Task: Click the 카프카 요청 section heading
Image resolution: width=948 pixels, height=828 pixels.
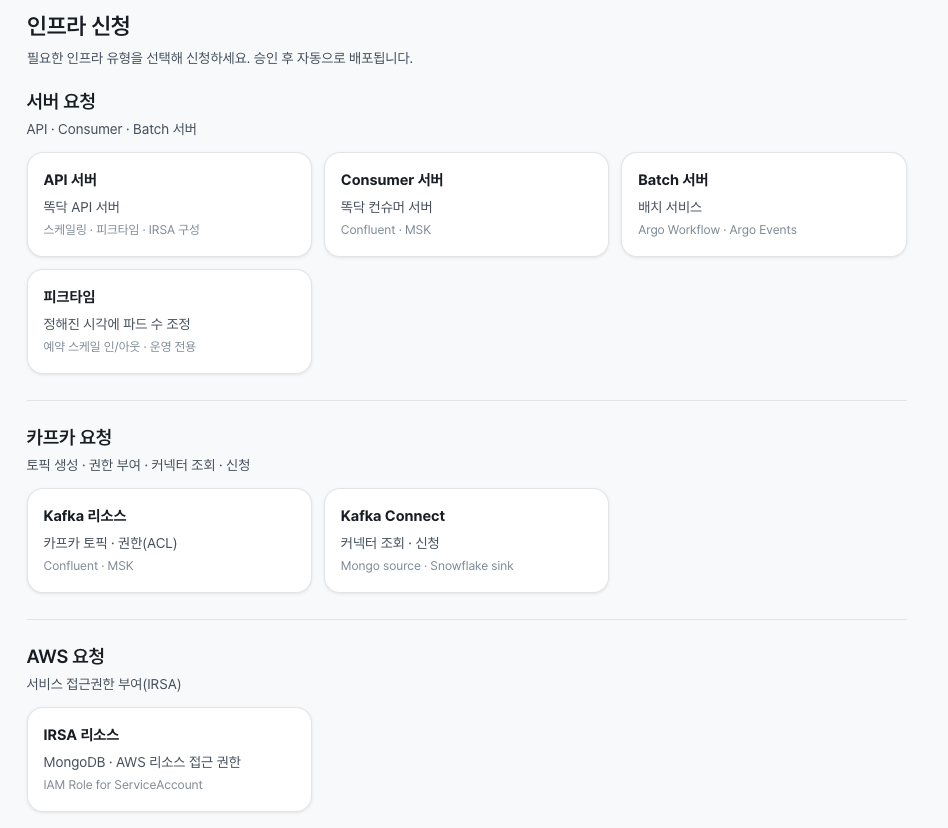Action: [69, 437]
